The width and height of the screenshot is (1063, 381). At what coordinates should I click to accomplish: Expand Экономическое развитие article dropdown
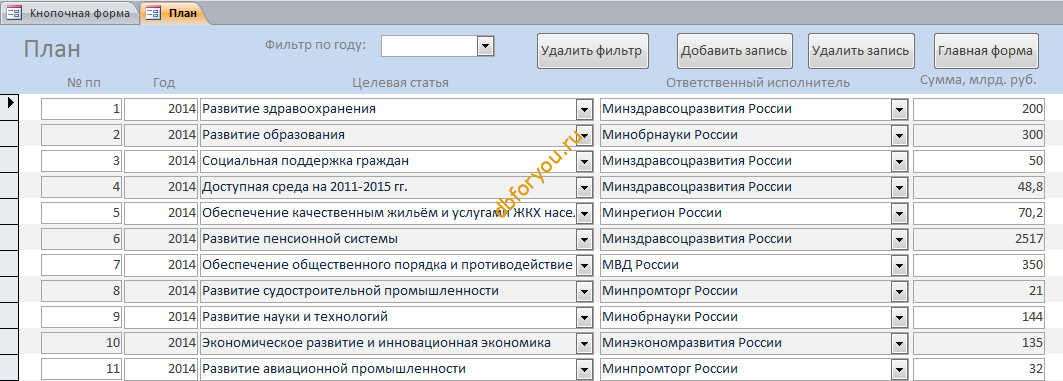584,344
